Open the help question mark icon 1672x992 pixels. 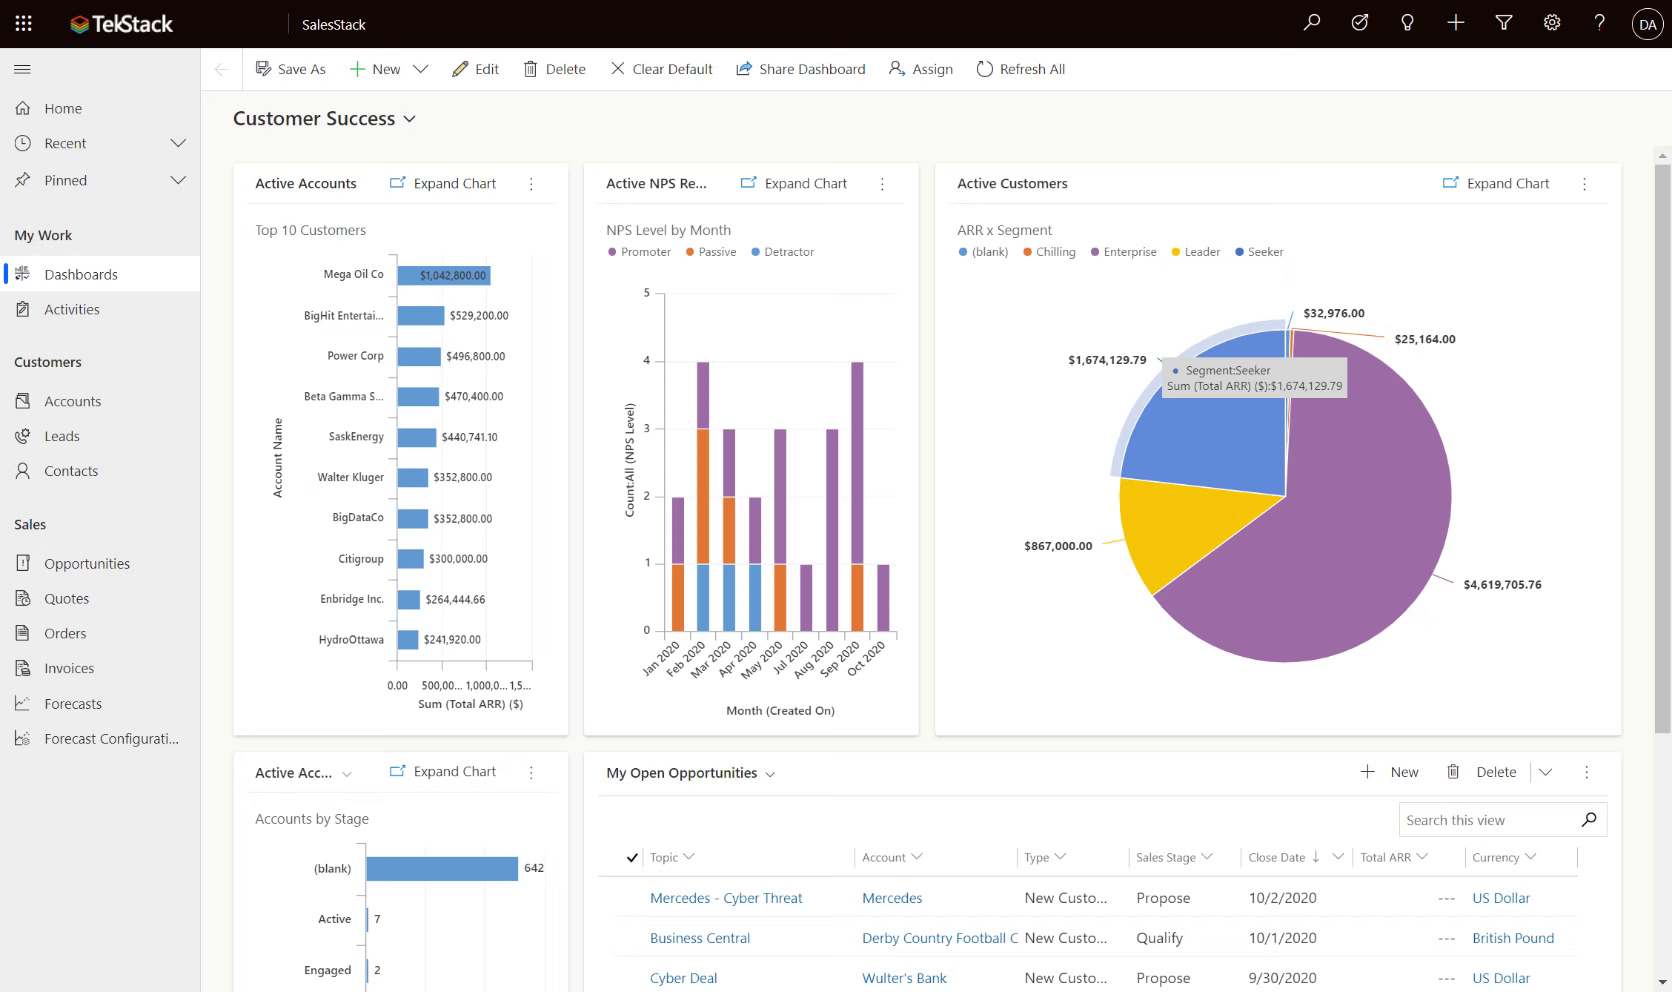point(1600,23)
